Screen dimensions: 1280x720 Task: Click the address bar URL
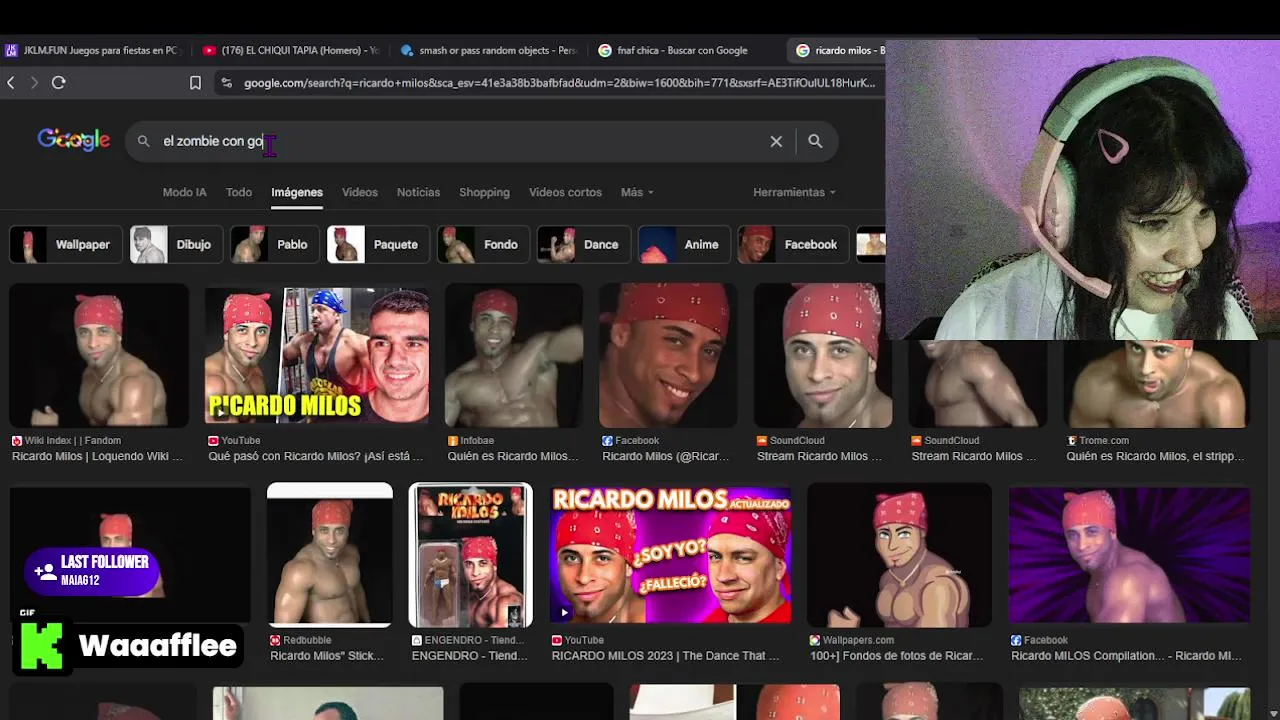pos(559,83)
